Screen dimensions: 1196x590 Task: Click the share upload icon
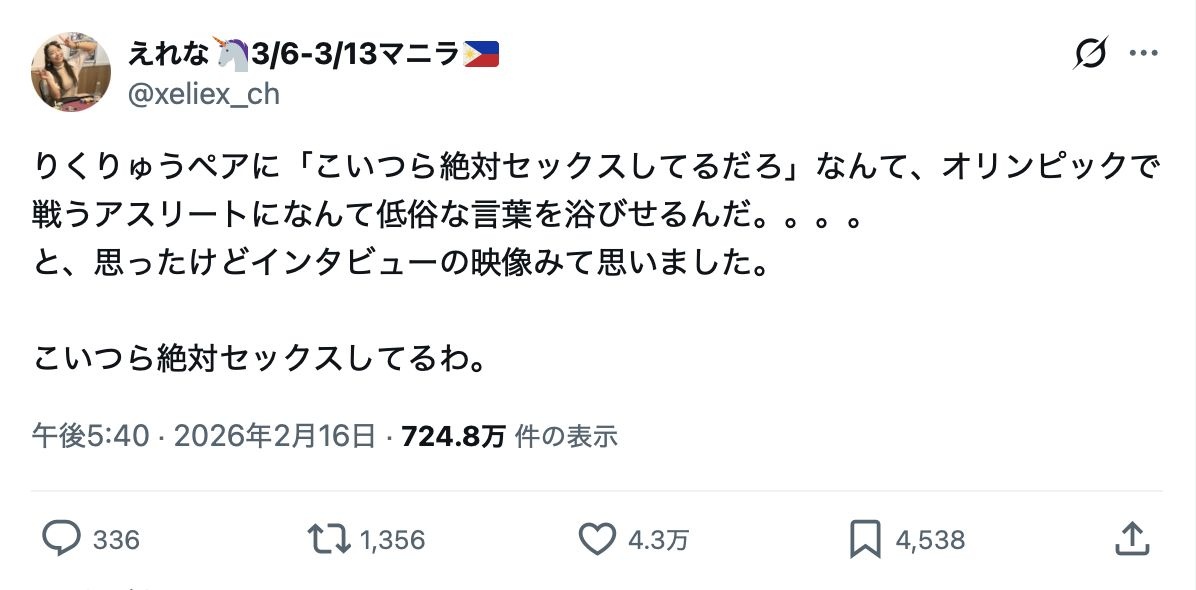(x=1131, y=540)
